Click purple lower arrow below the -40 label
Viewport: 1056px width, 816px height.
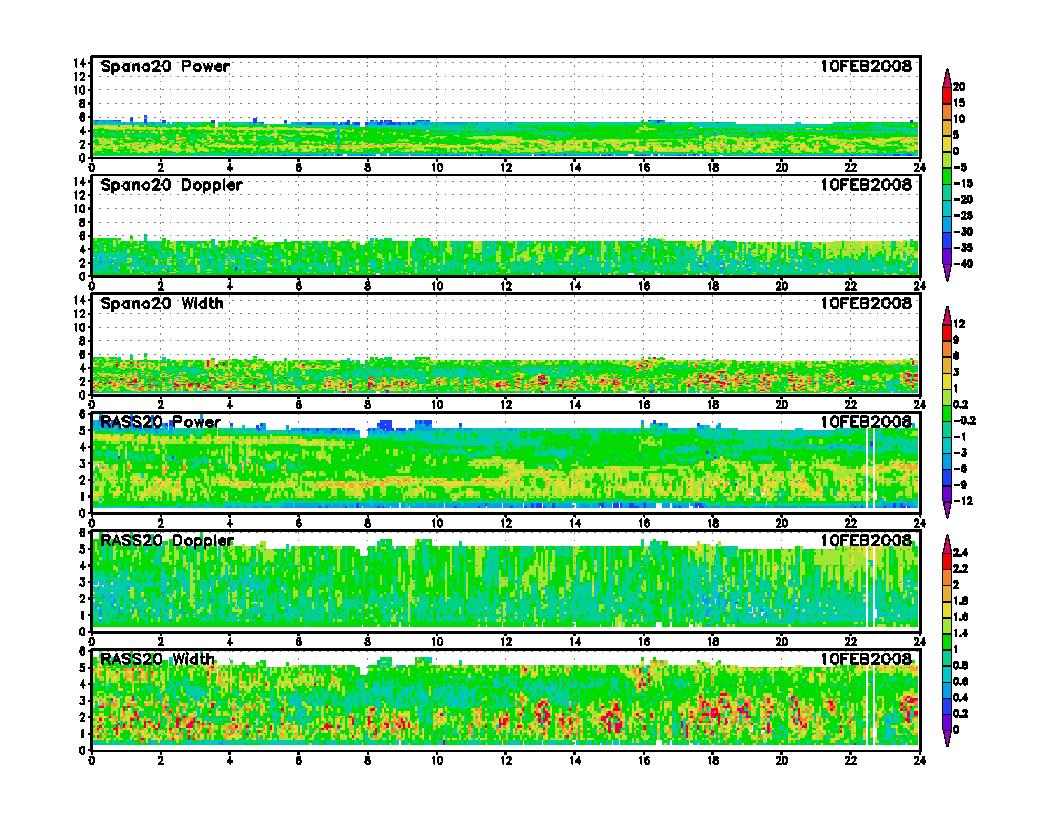pos(947,273)
